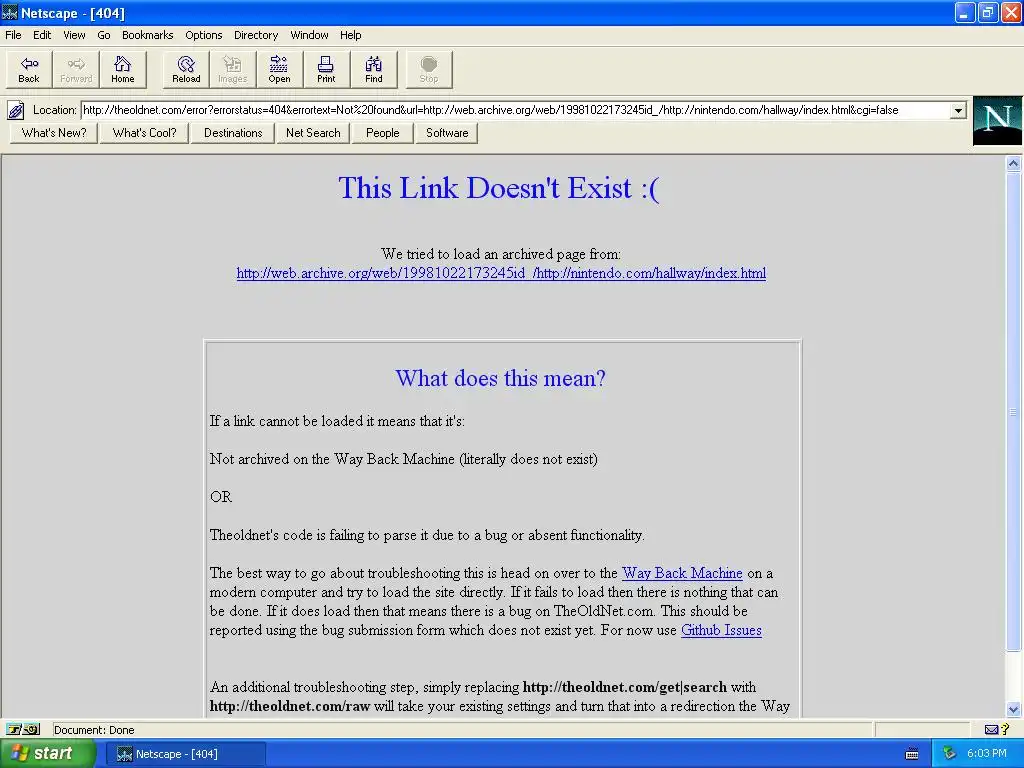Click the vertical scrollbar down arrow
Viewport: 1024px width, 768px height.
[x=1013, y=709]
